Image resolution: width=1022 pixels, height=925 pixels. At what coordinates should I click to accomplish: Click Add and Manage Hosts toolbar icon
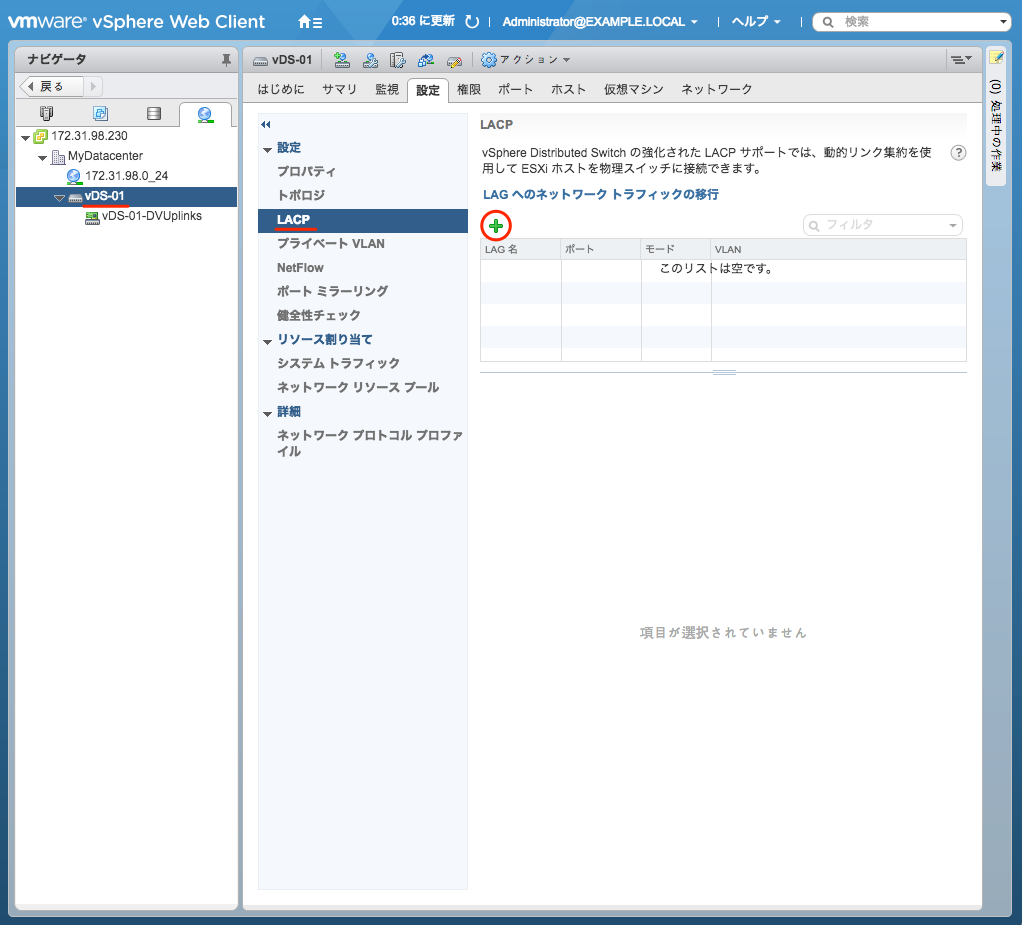[x=342, y=60]
